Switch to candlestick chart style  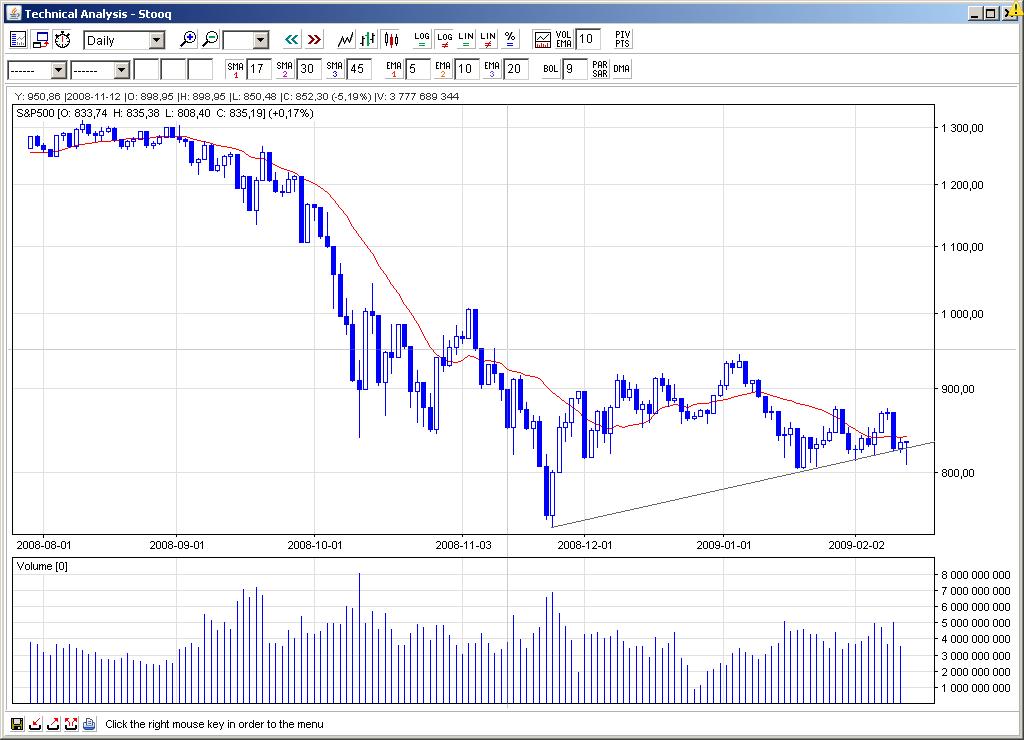390,40
